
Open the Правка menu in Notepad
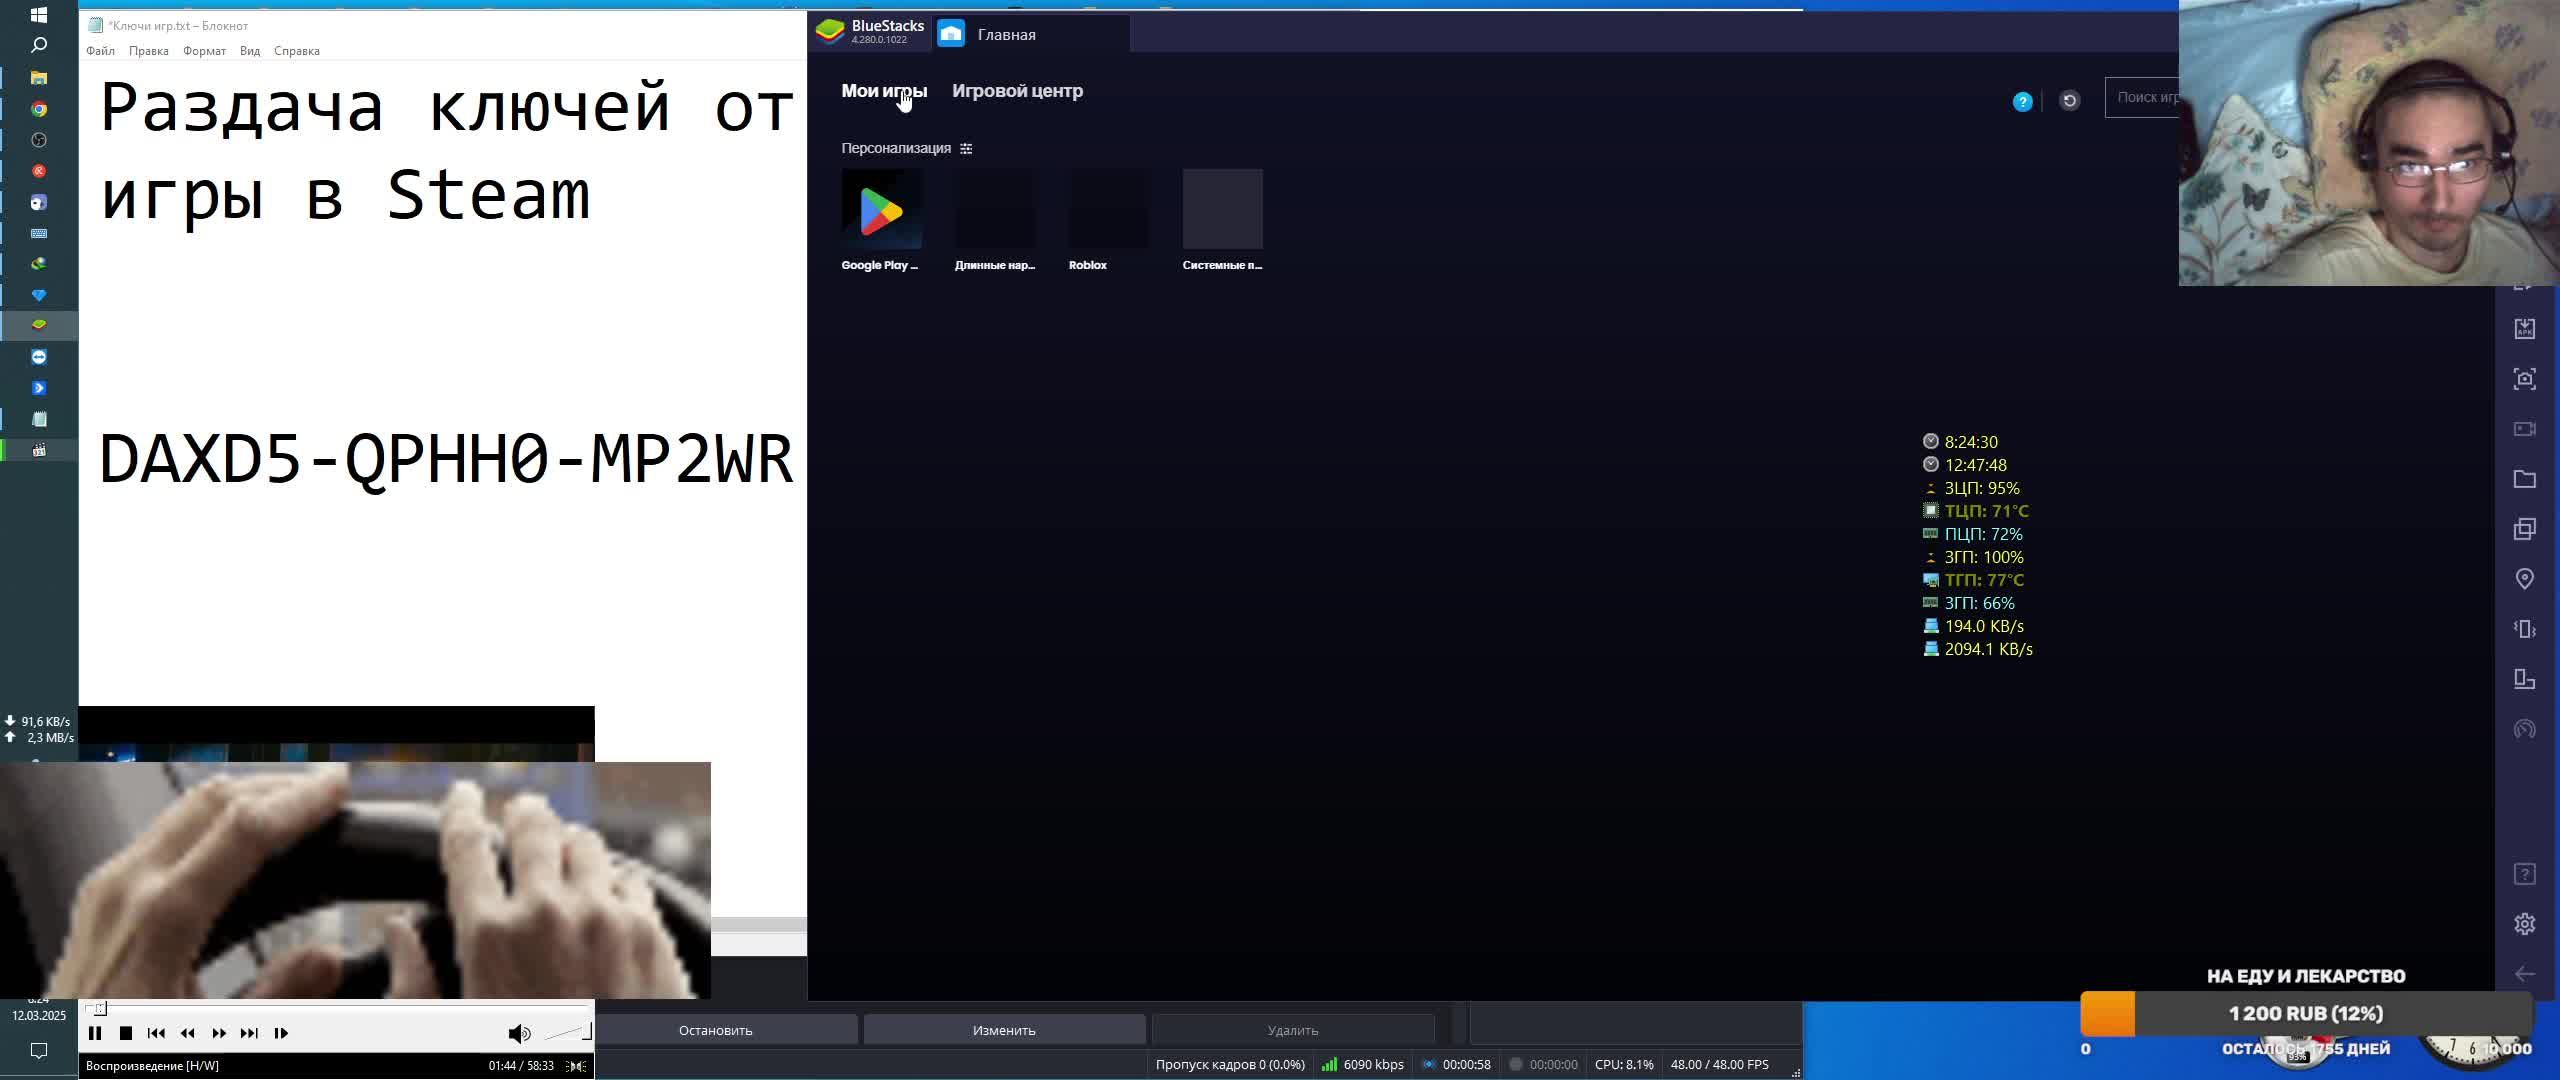148,51
